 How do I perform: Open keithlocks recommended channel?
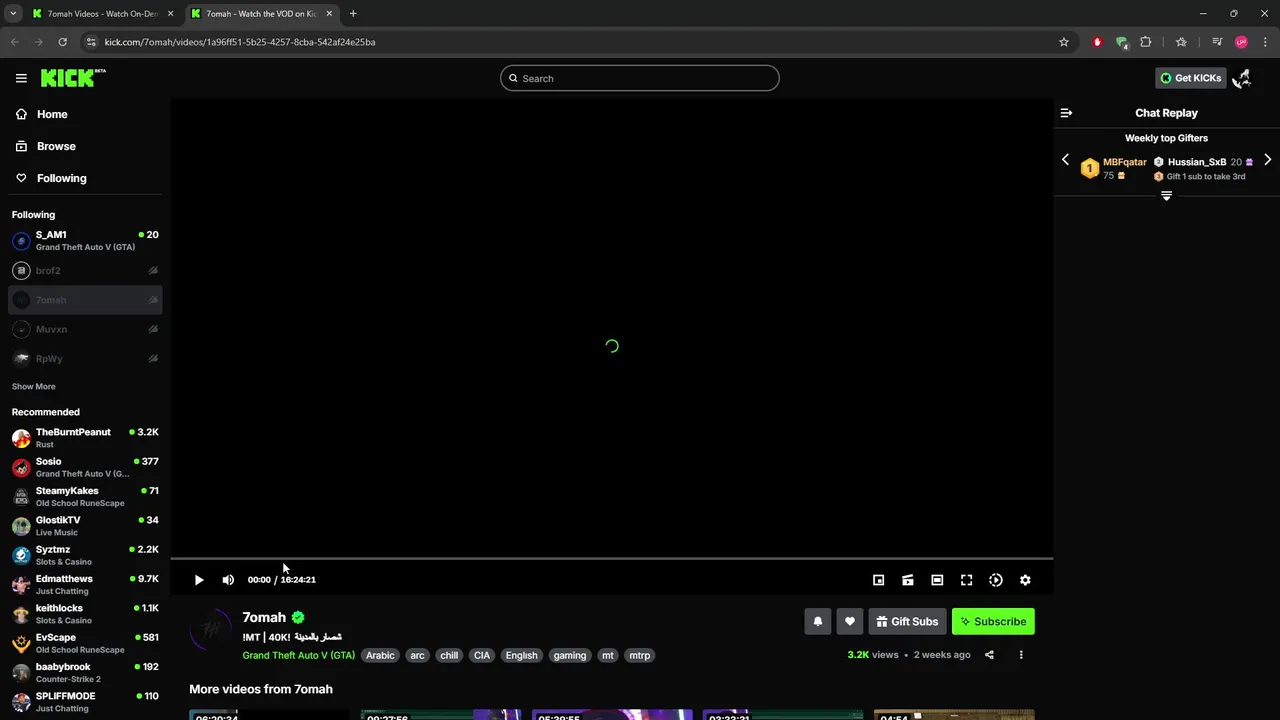point(85,614)
